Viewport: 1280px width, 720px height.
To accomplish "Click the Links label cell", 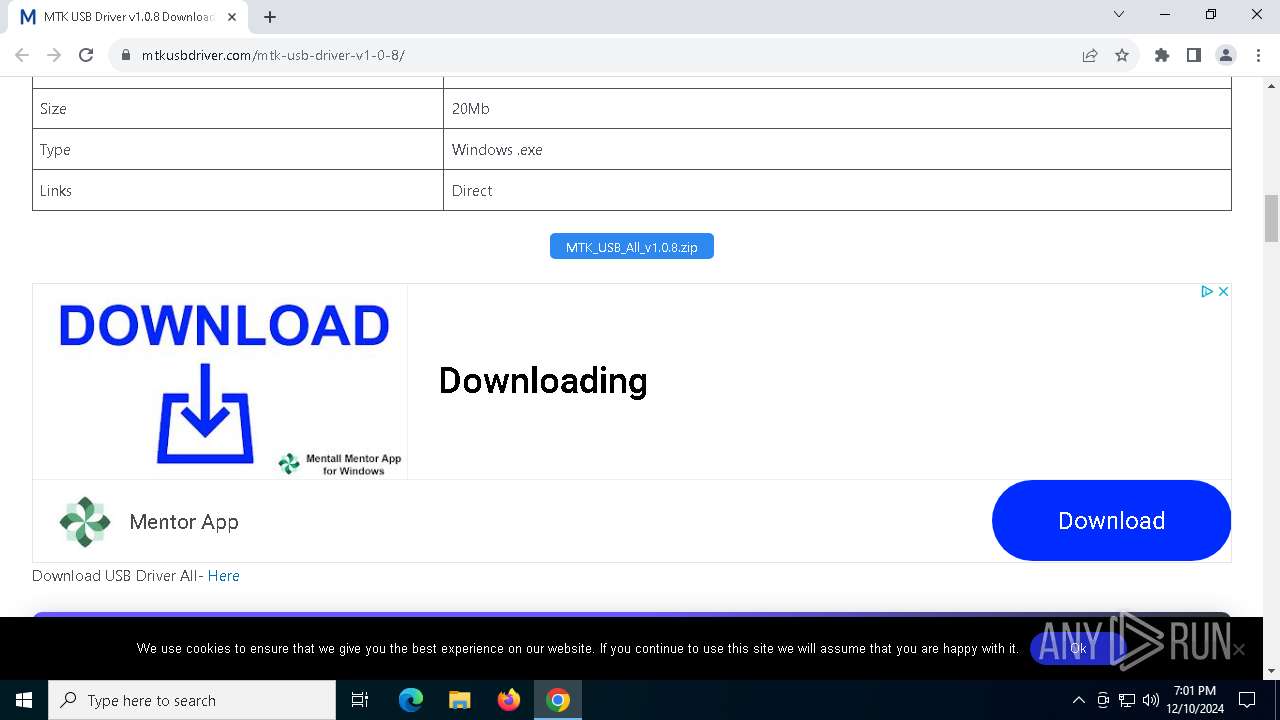I will pos(238,191).
